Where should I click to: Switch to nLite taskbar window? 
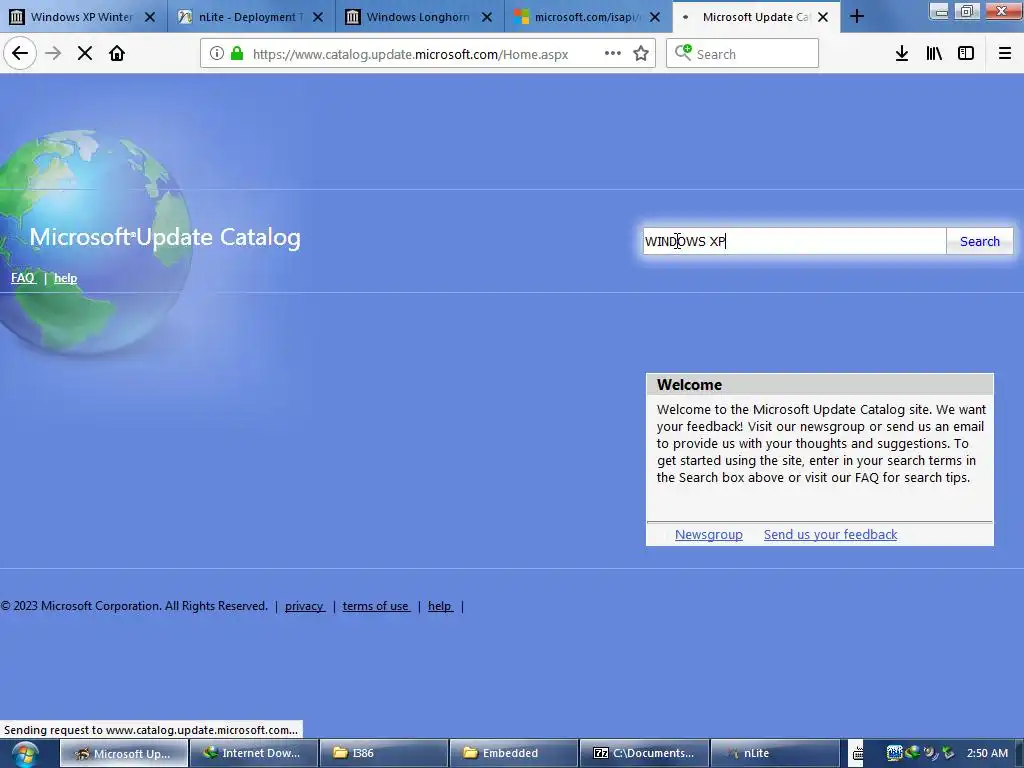(774, 754)
